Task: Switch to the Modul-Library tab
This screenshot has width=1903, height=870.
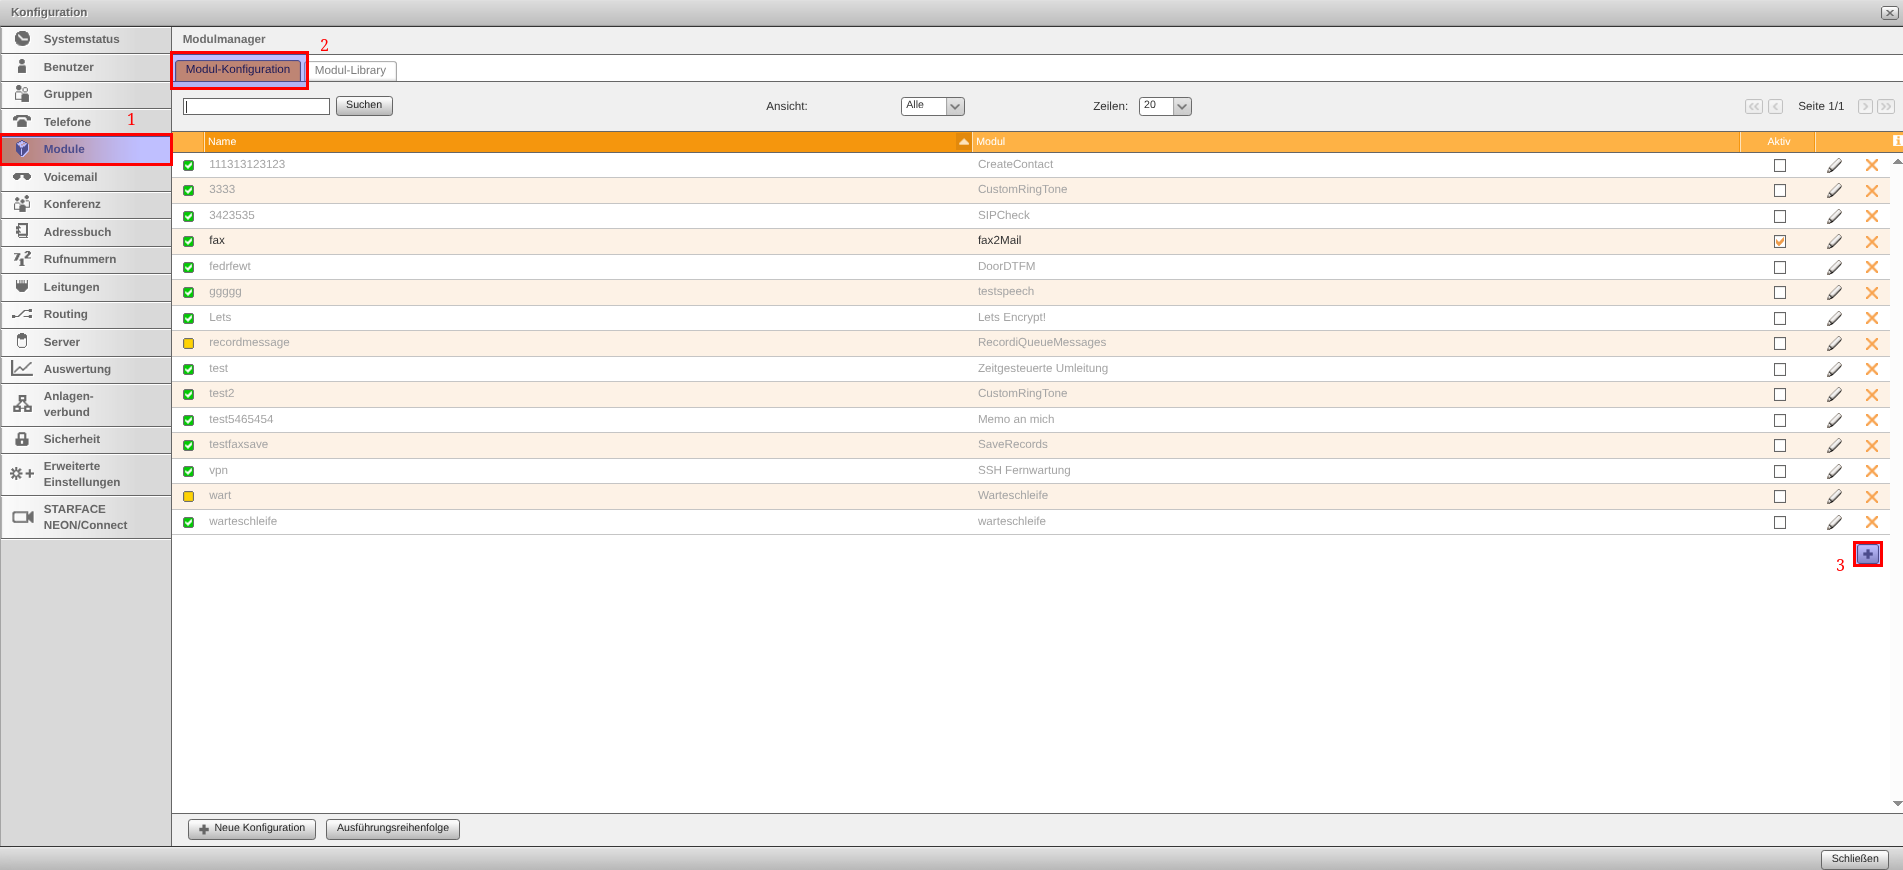Action: (350, 70)
